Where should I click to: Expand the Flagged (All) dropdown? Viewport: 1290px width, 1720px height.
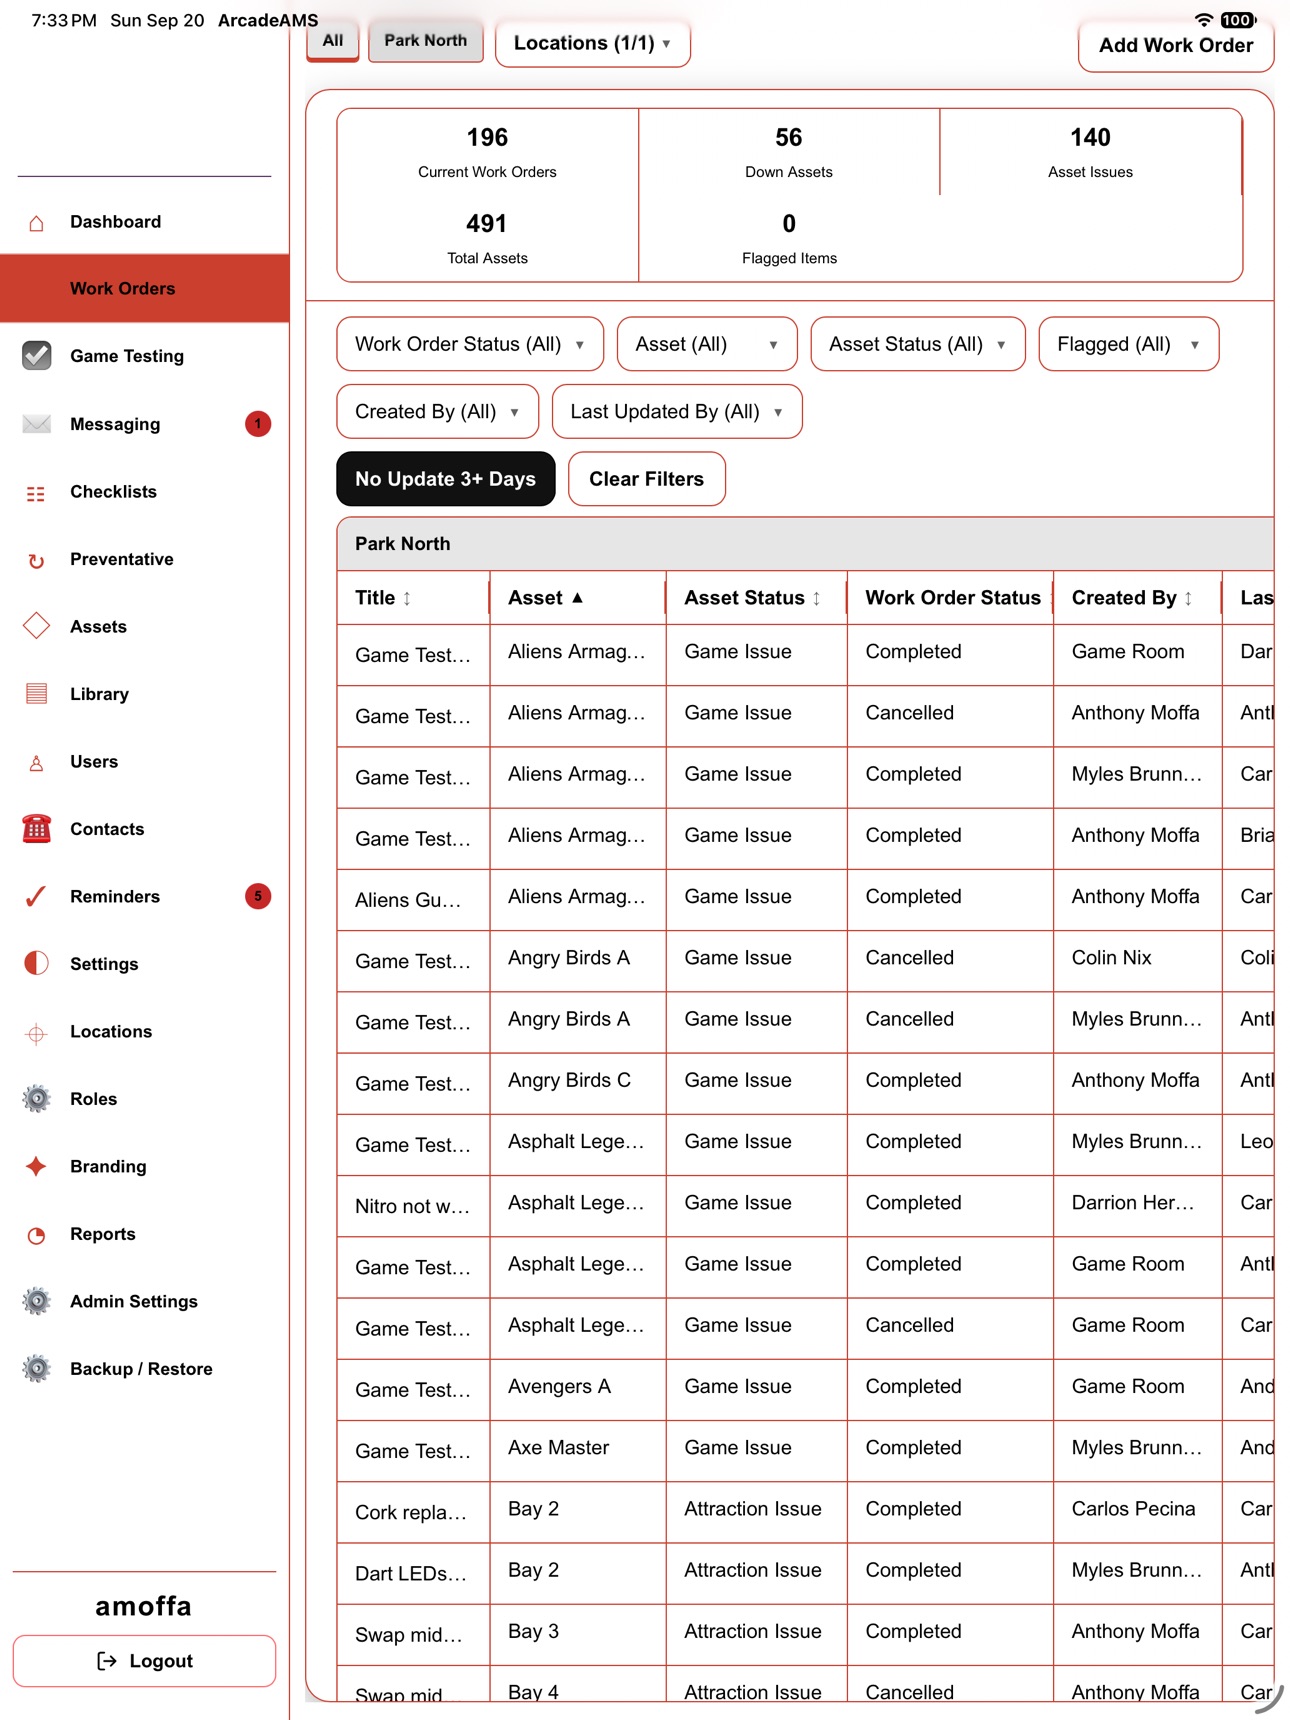[1129, 344]
